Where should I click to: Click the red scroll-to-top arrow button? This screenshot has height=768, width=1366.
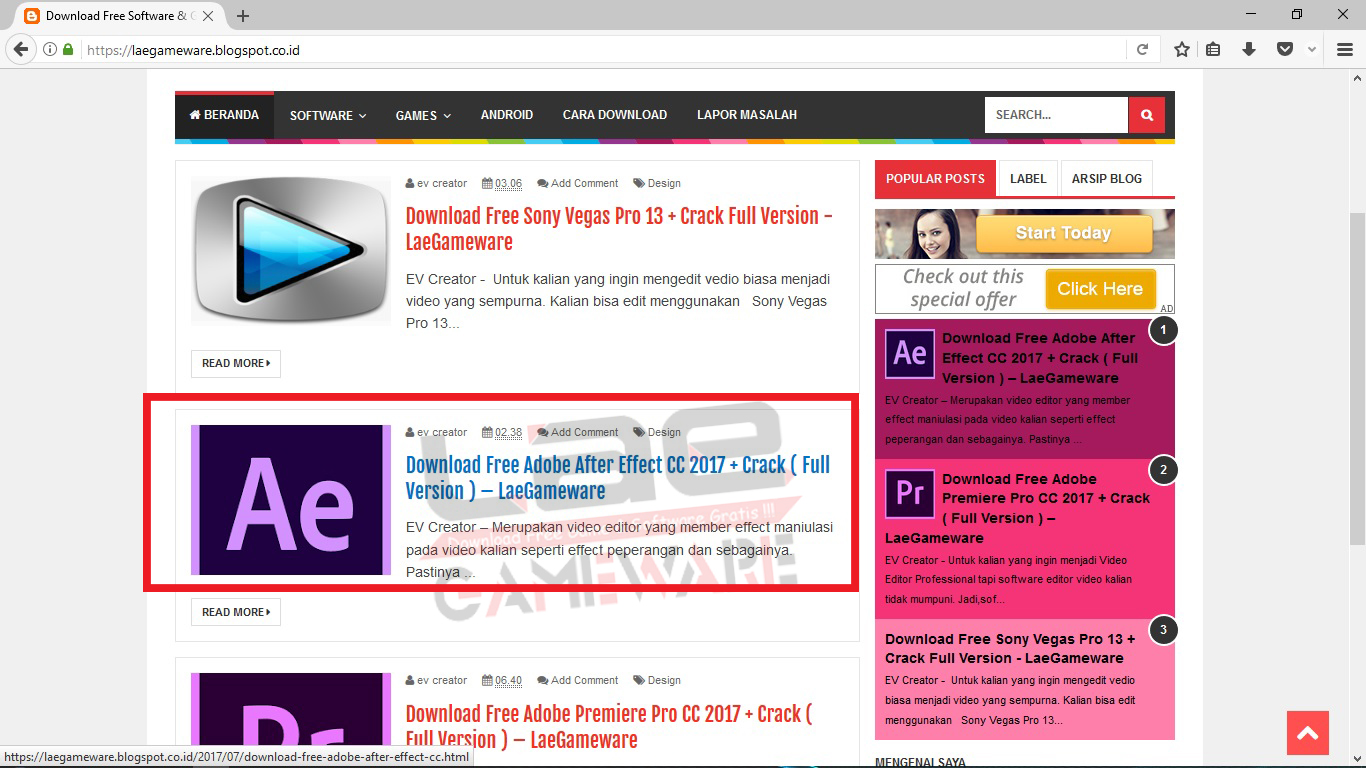click(x=1308, y=734)
